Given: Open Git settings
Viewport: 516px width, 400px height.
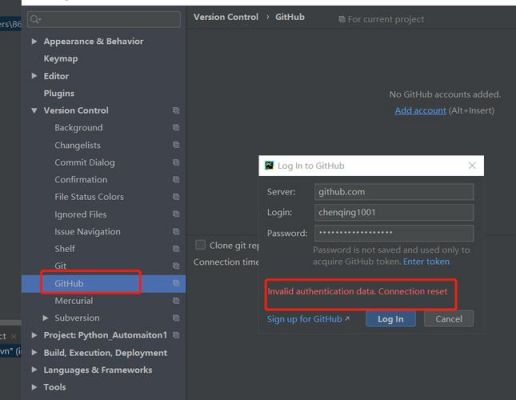Looking at the screenshot, I should coord(60,266).
